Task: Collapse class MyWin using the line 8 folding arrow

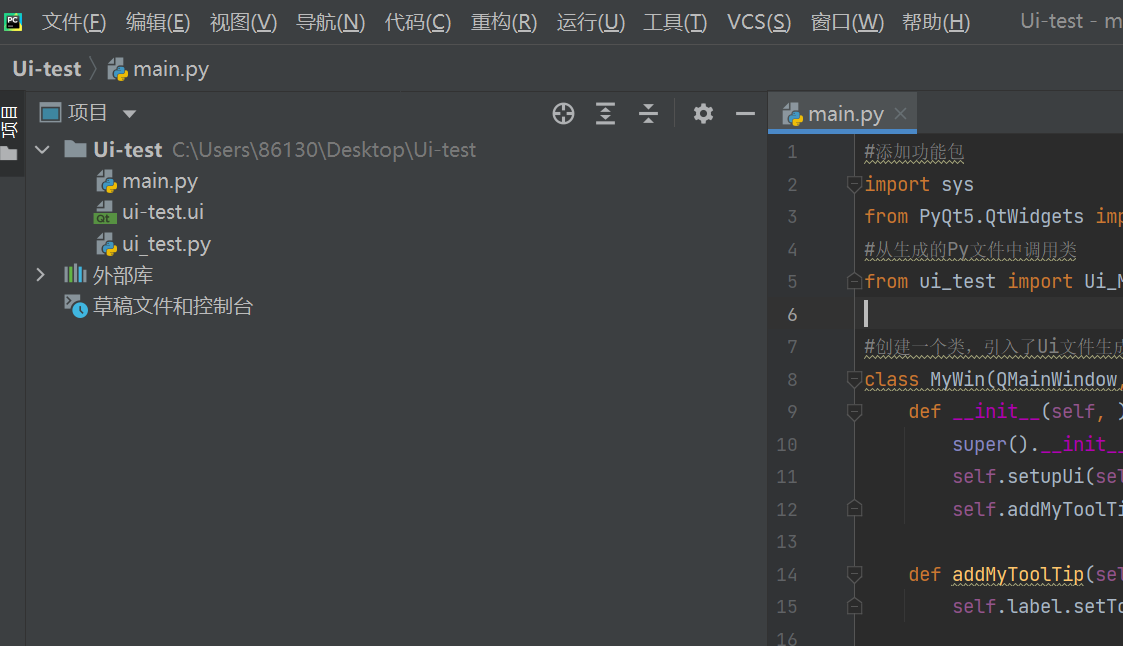Action: [x=854, y=379]
